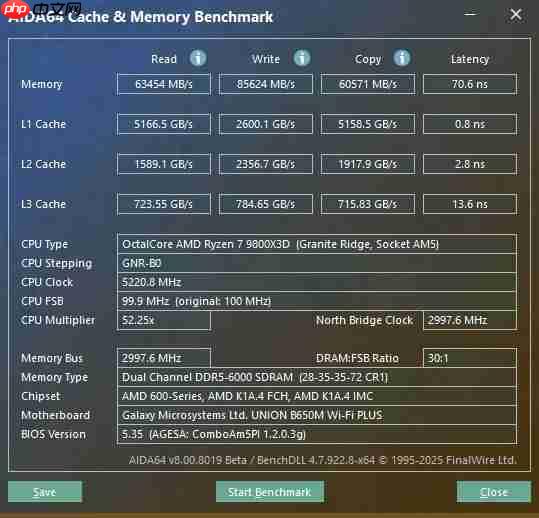Select the Memory latency 70.6 ns cell
539x518 pixels.
470,84
